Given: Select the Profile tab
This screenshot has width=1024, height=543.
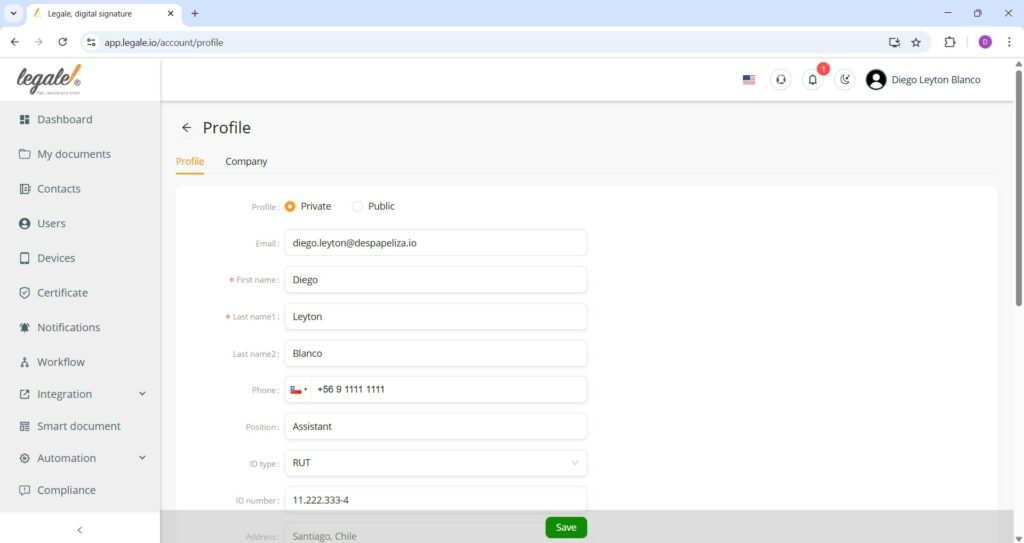Looking at the screenshot, I should (190, 161).
